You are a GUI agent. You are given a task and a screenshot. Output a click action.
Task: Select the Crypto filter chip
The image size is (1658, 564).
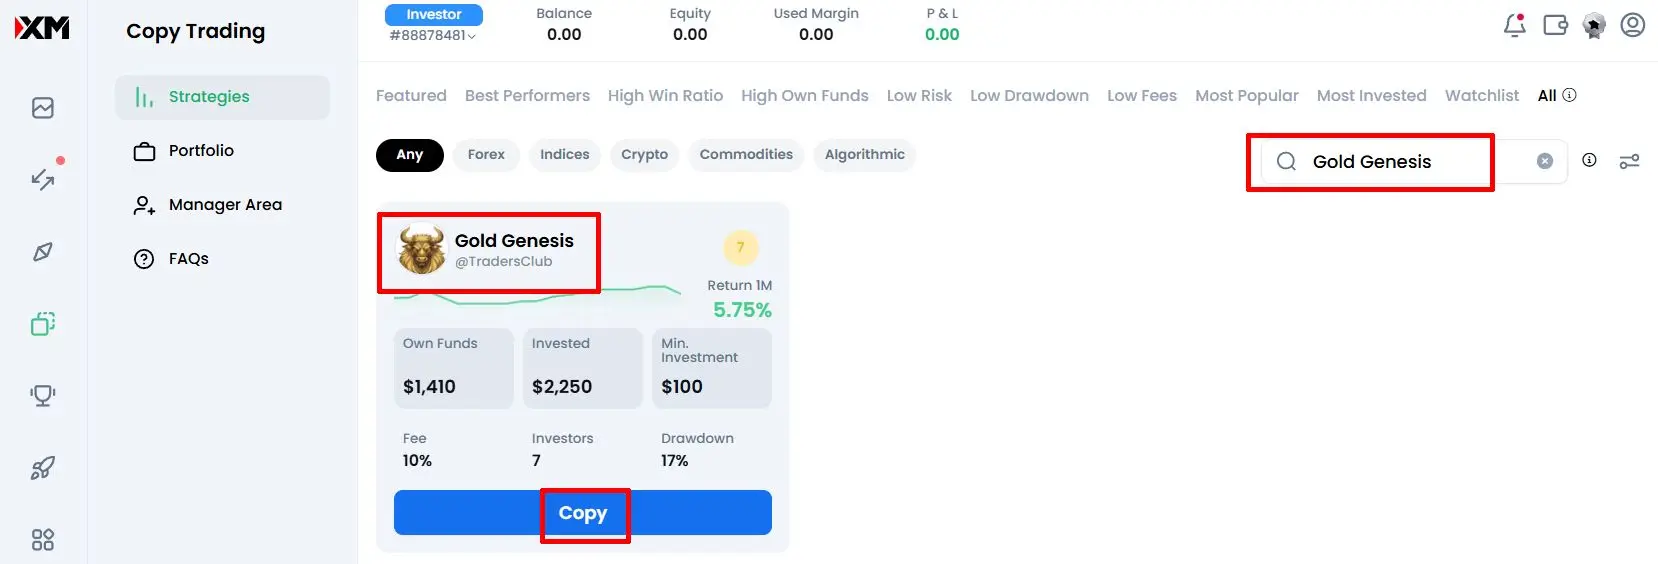[x=644, y=155]
